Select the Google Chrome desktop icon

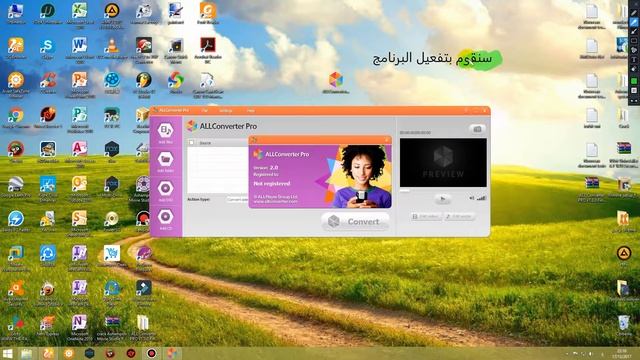(16, 116)
